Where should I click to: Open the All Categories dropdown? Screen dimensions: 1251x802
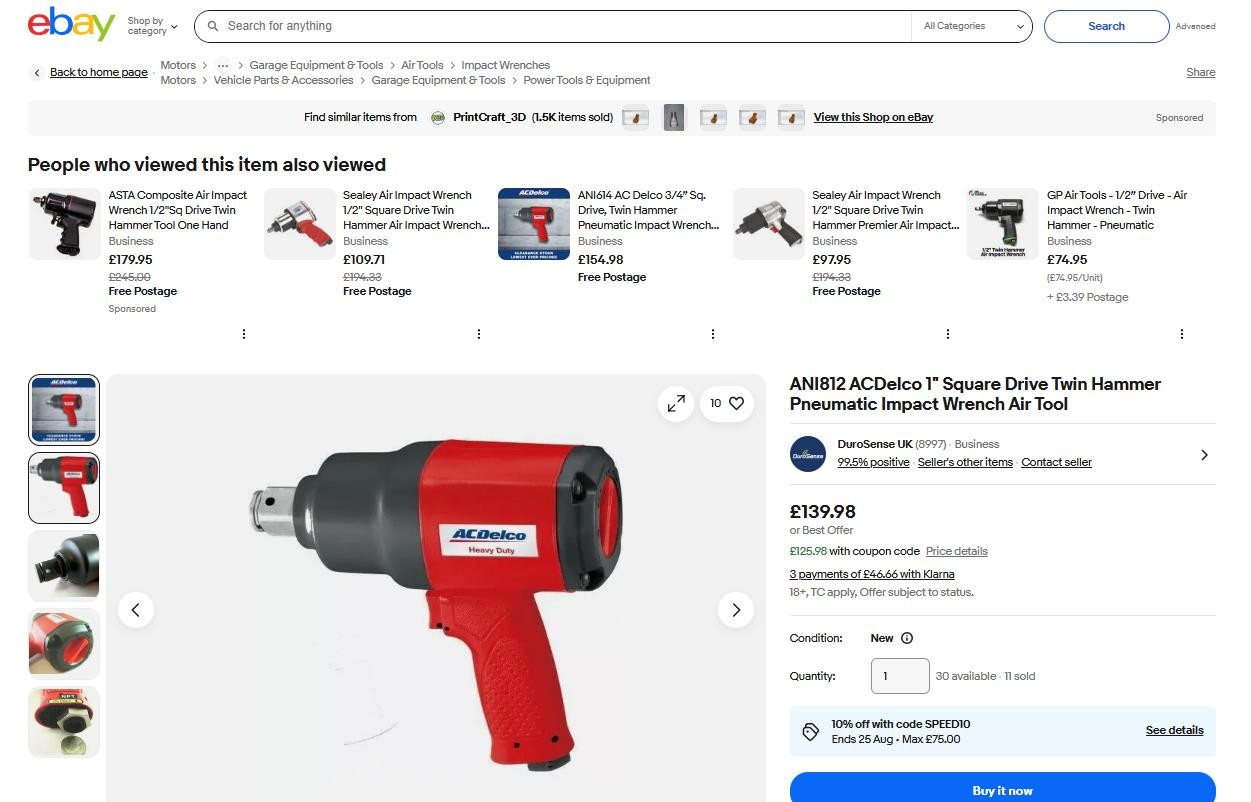click(971, 26)
